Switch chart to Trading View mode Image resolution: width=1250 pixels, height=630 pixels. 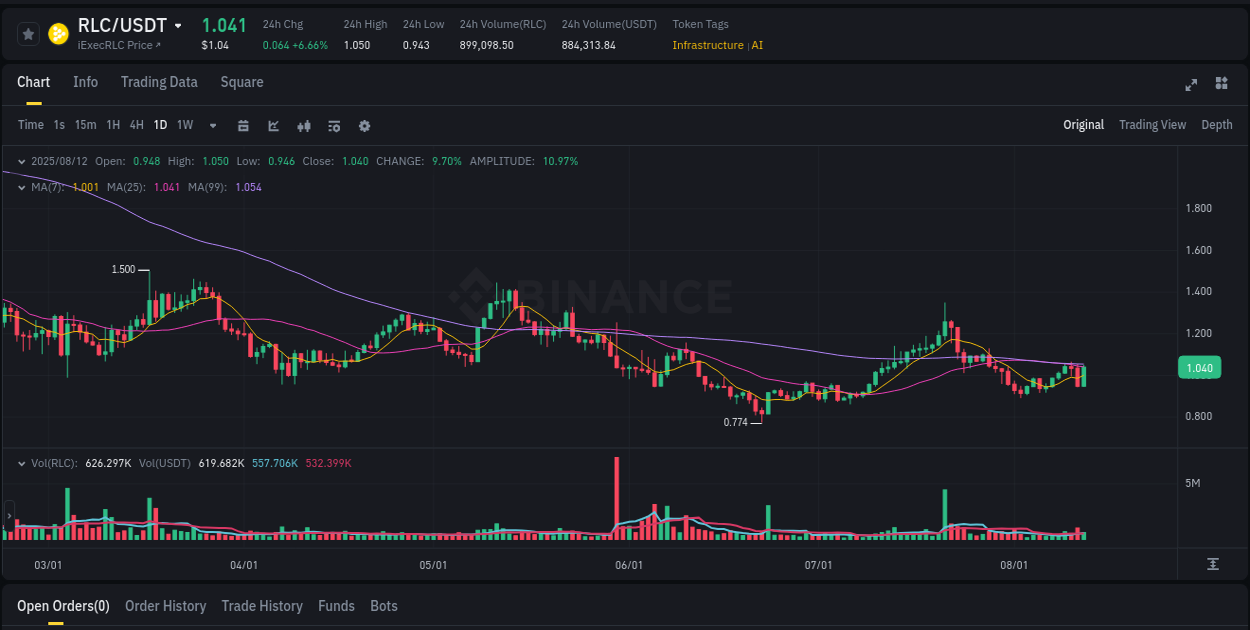click(x=1152, y=125)
